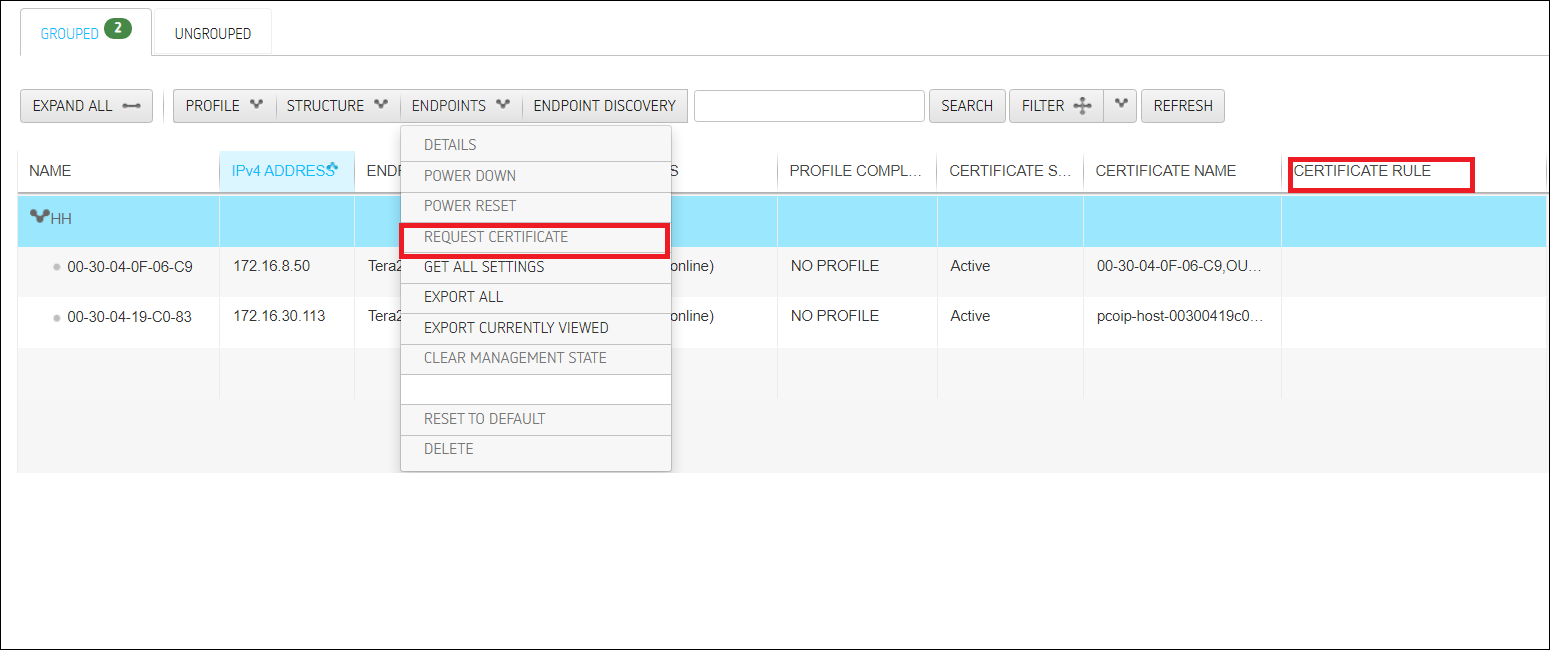Click the CERTIFICATE S... column header
The image size is (1550, 650).
[1010, 171]
